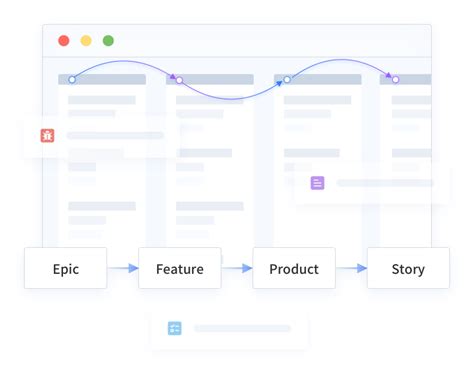Select the Epic box
Viewport: 474px width, 366px height.
66,268
